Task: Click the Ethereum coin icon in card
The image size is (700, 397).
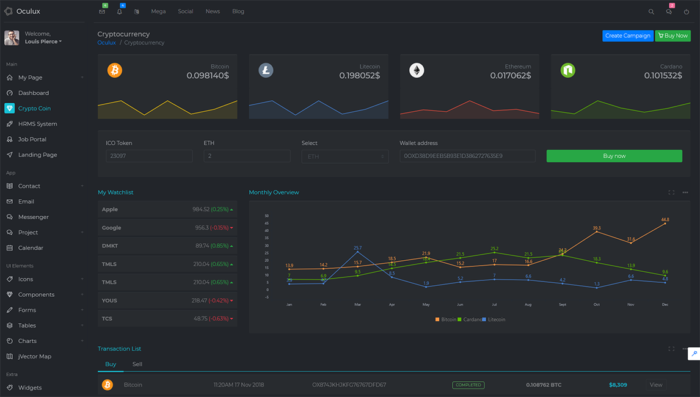Action: point(417,70)
